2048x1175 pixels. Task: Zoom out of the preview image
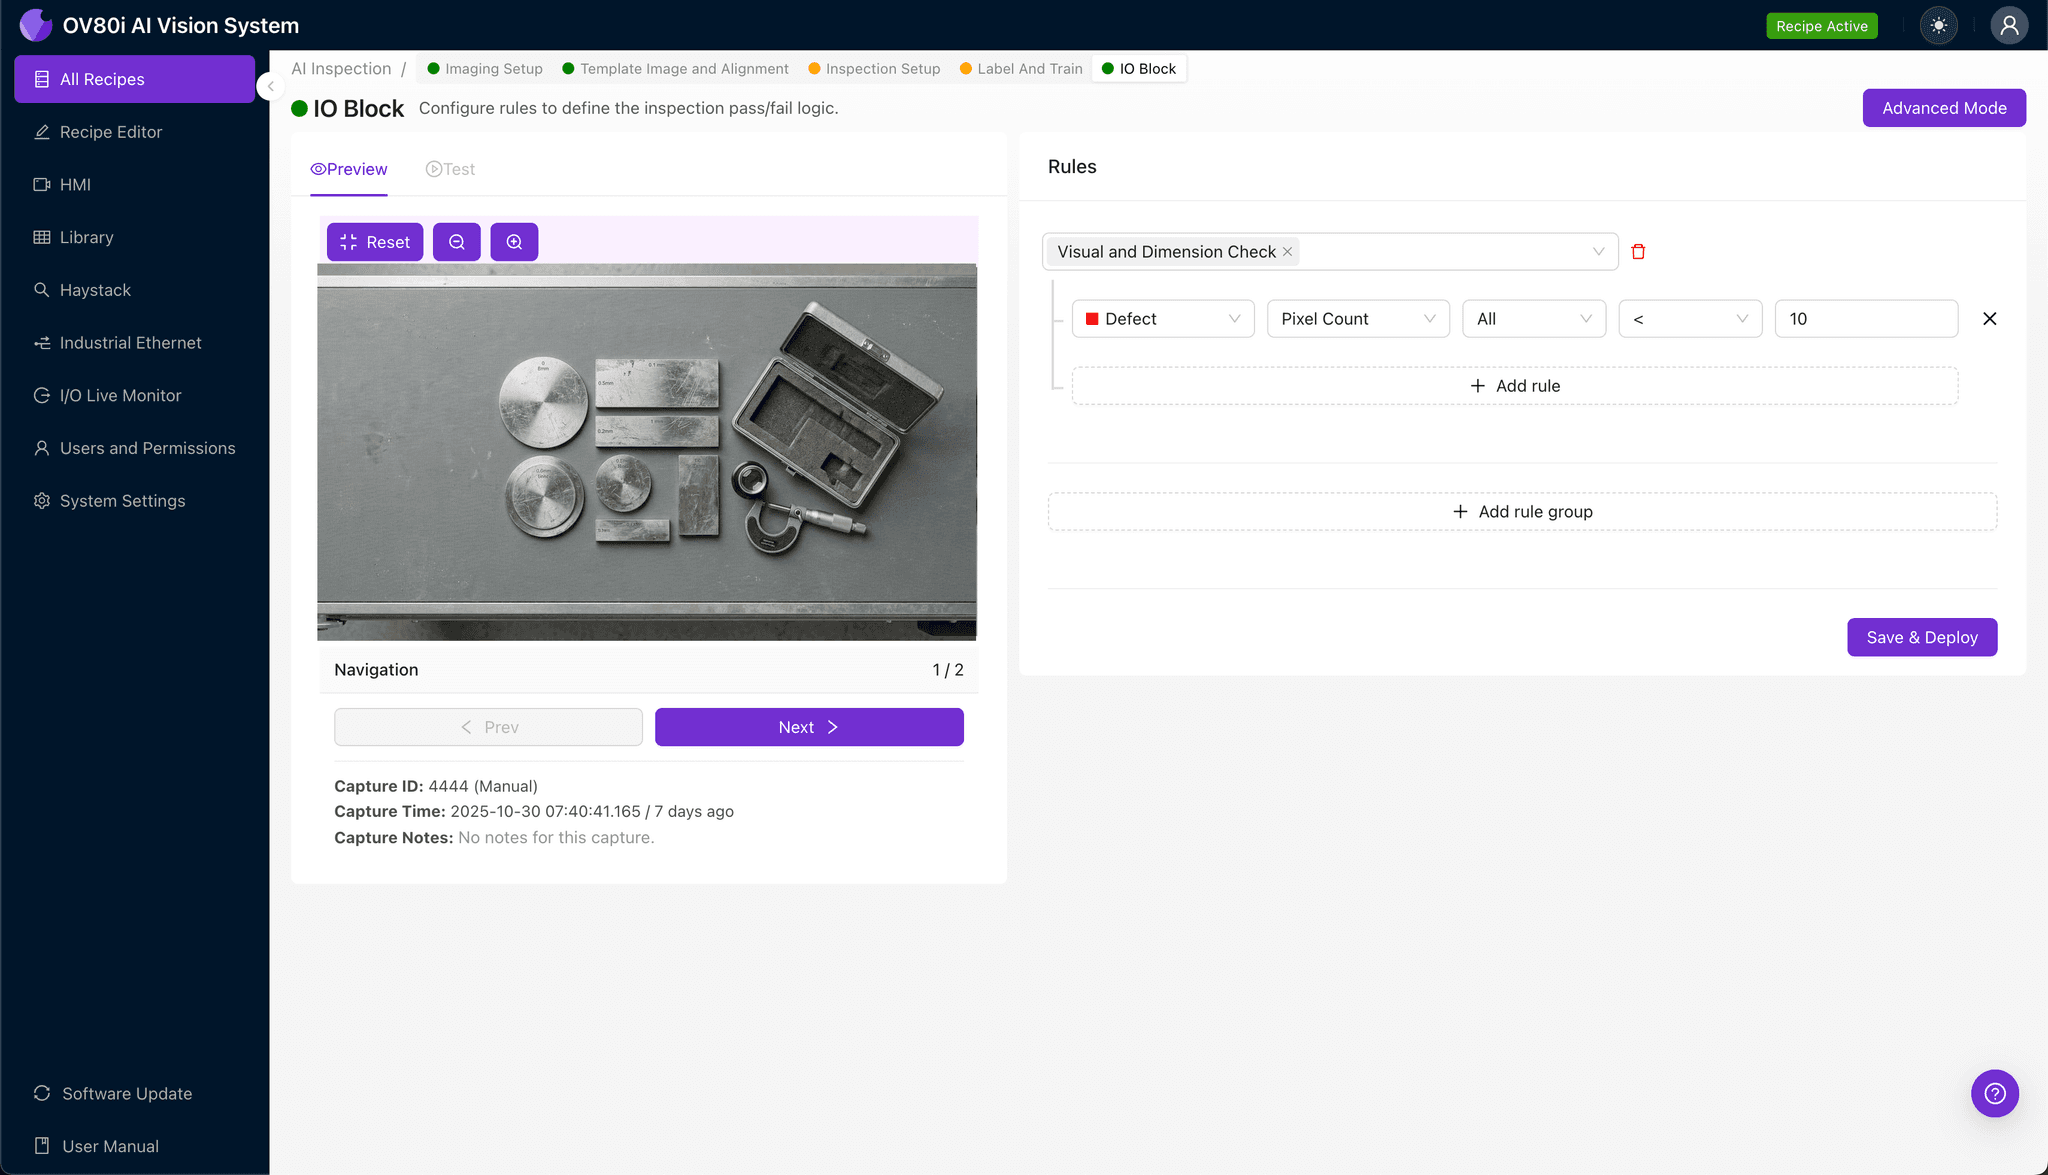[457, 242]
